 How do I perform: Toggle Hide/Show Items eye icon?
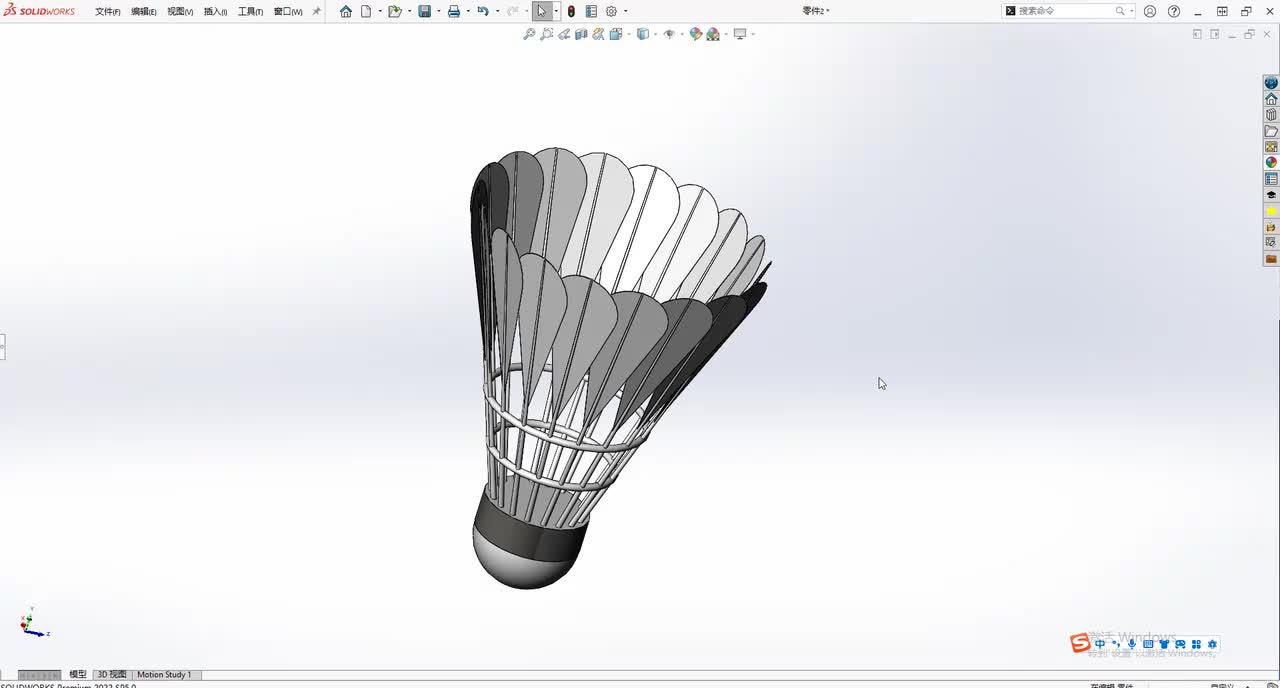click(670, 34)
